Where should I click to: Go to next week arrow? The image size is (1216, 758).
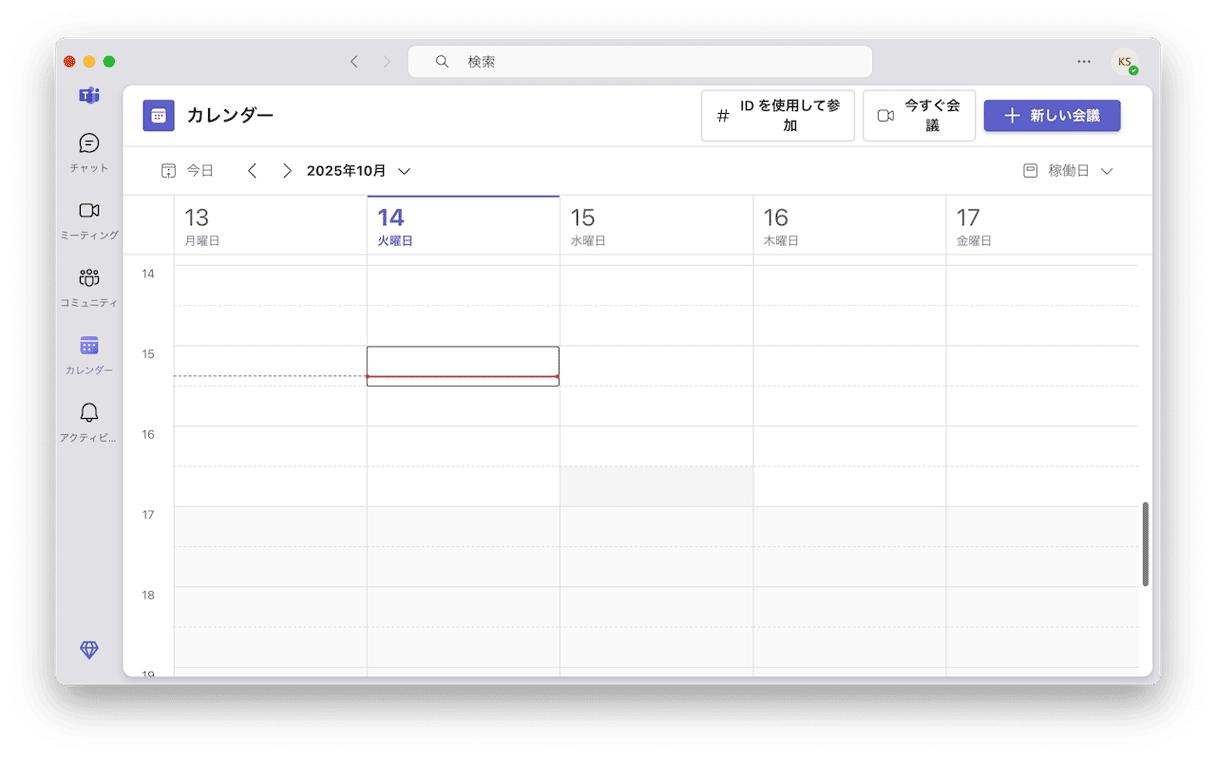pyautogui.click(x=287, y=171)
